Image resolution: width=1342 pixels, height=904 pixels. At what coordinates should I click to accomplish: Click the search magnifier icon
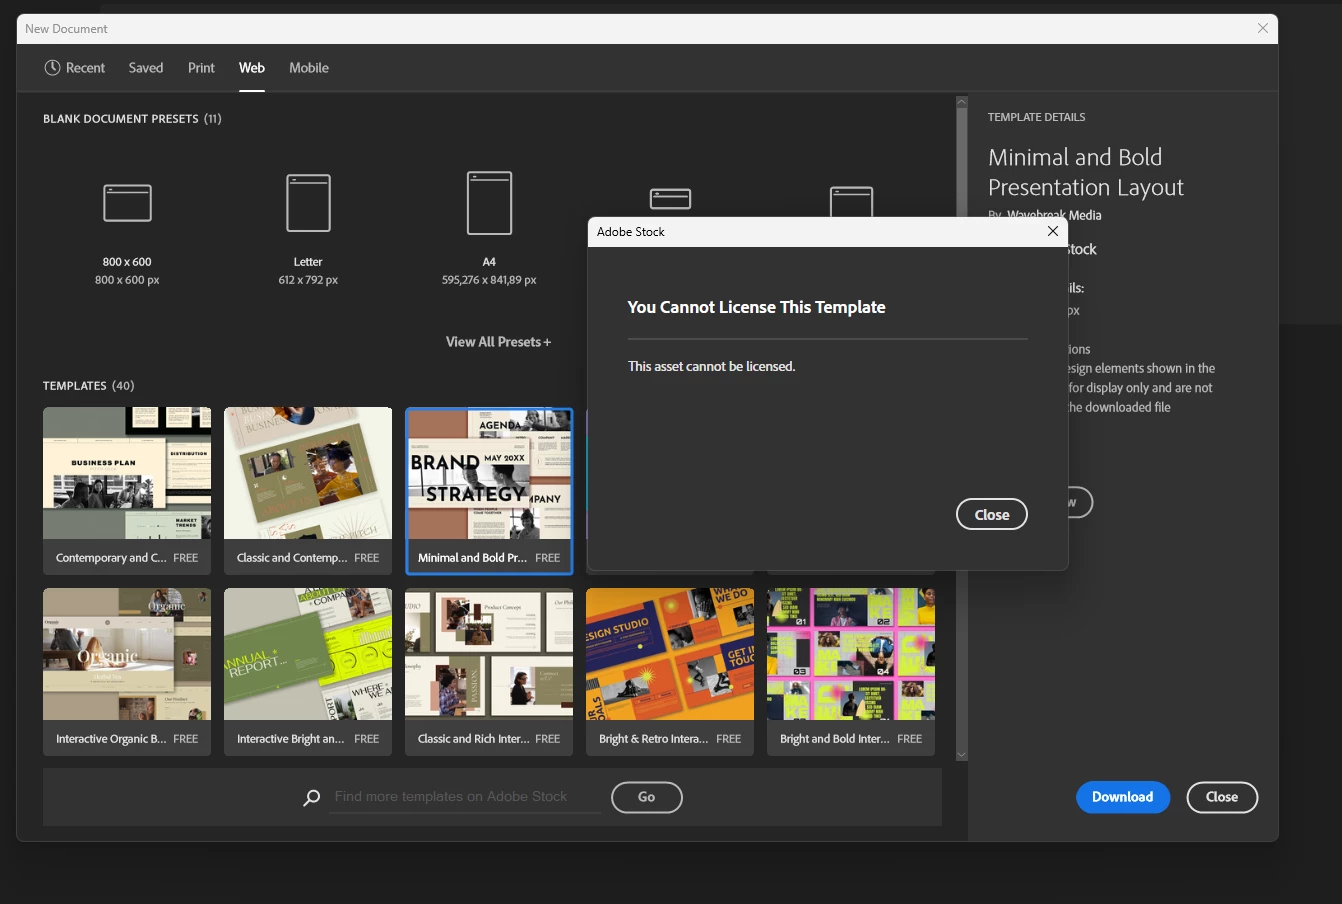click(312, 797)
